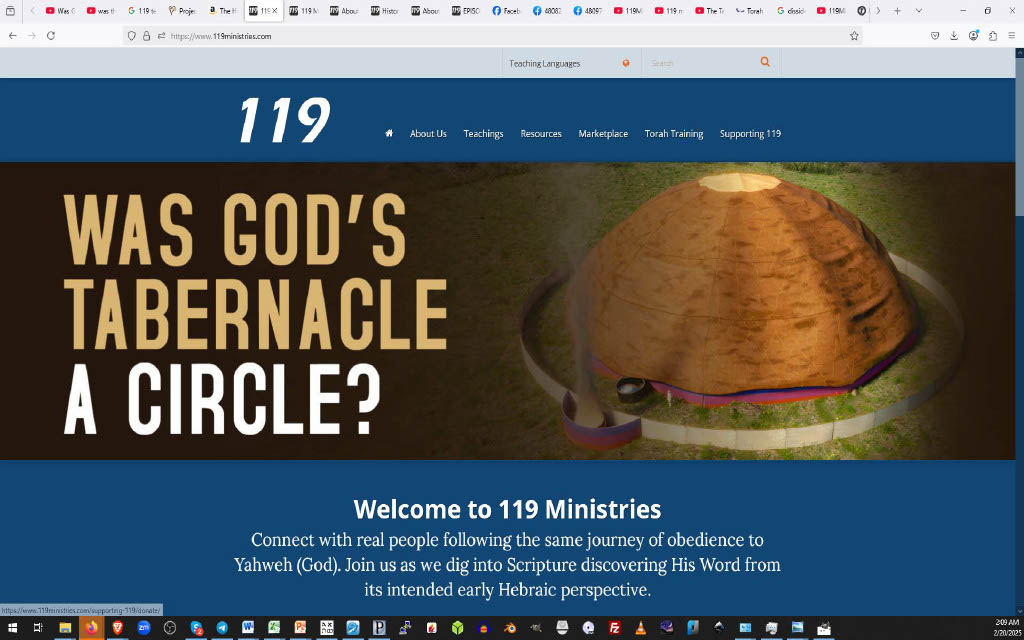Open the Telegram icon in the taskbar
The image size is (1024, 640).
(222, 628)
